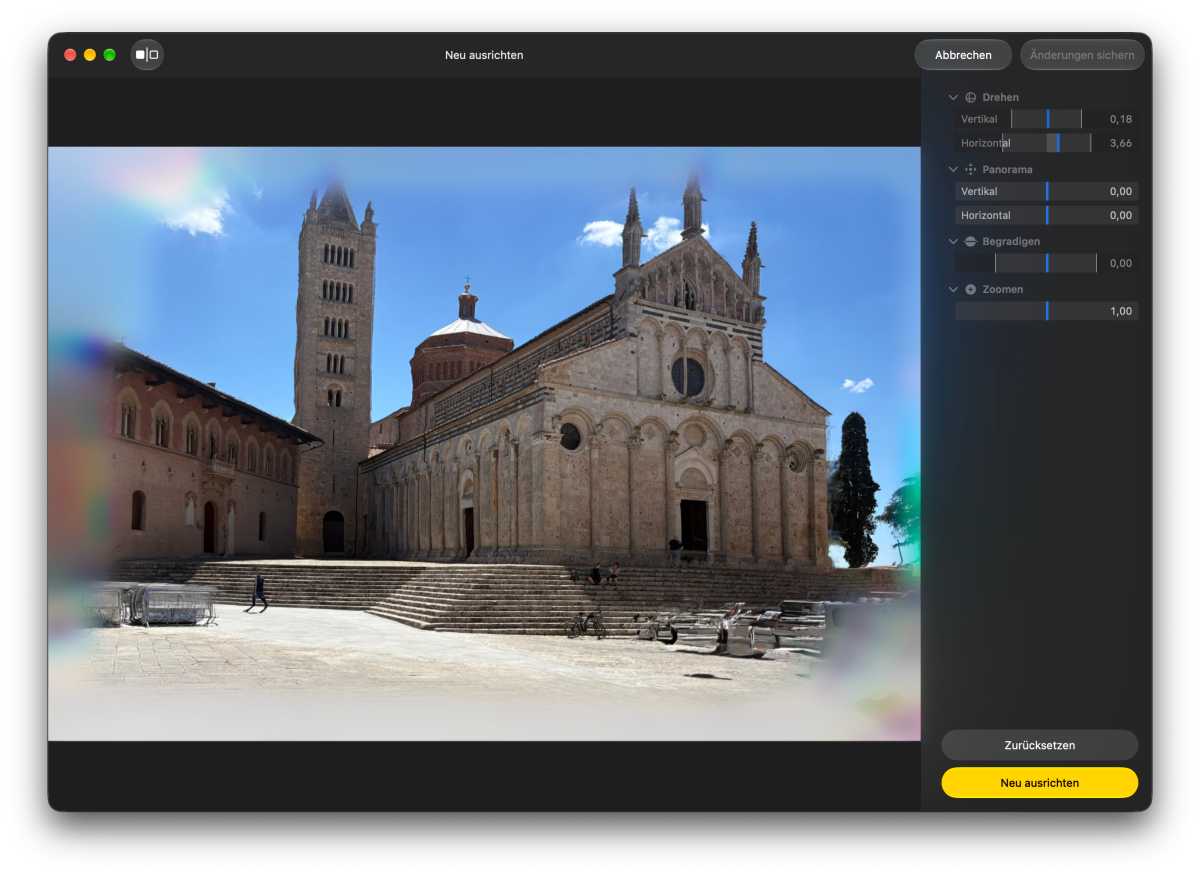Collapse the Begradigen section chevron
1200x875 pixels.
click(x=953, y=241)
